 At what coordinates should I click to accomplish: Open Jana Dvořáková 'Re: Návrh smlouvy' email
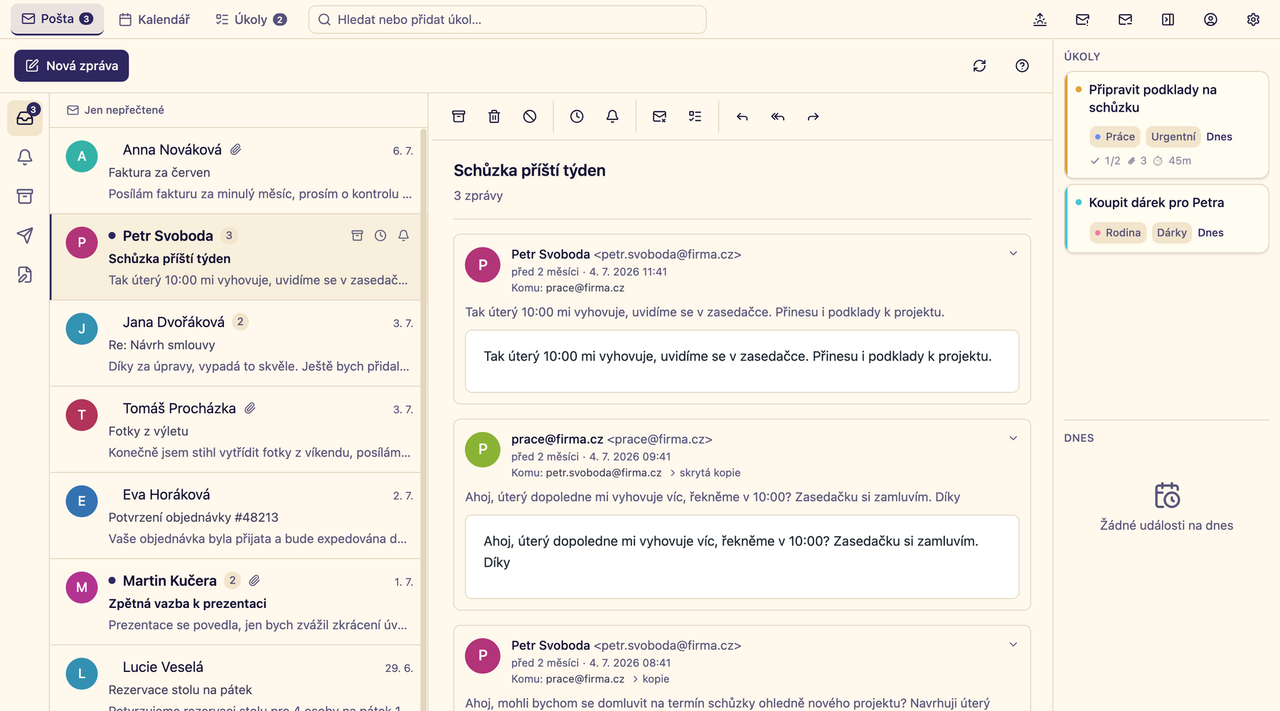click(235, 343)
